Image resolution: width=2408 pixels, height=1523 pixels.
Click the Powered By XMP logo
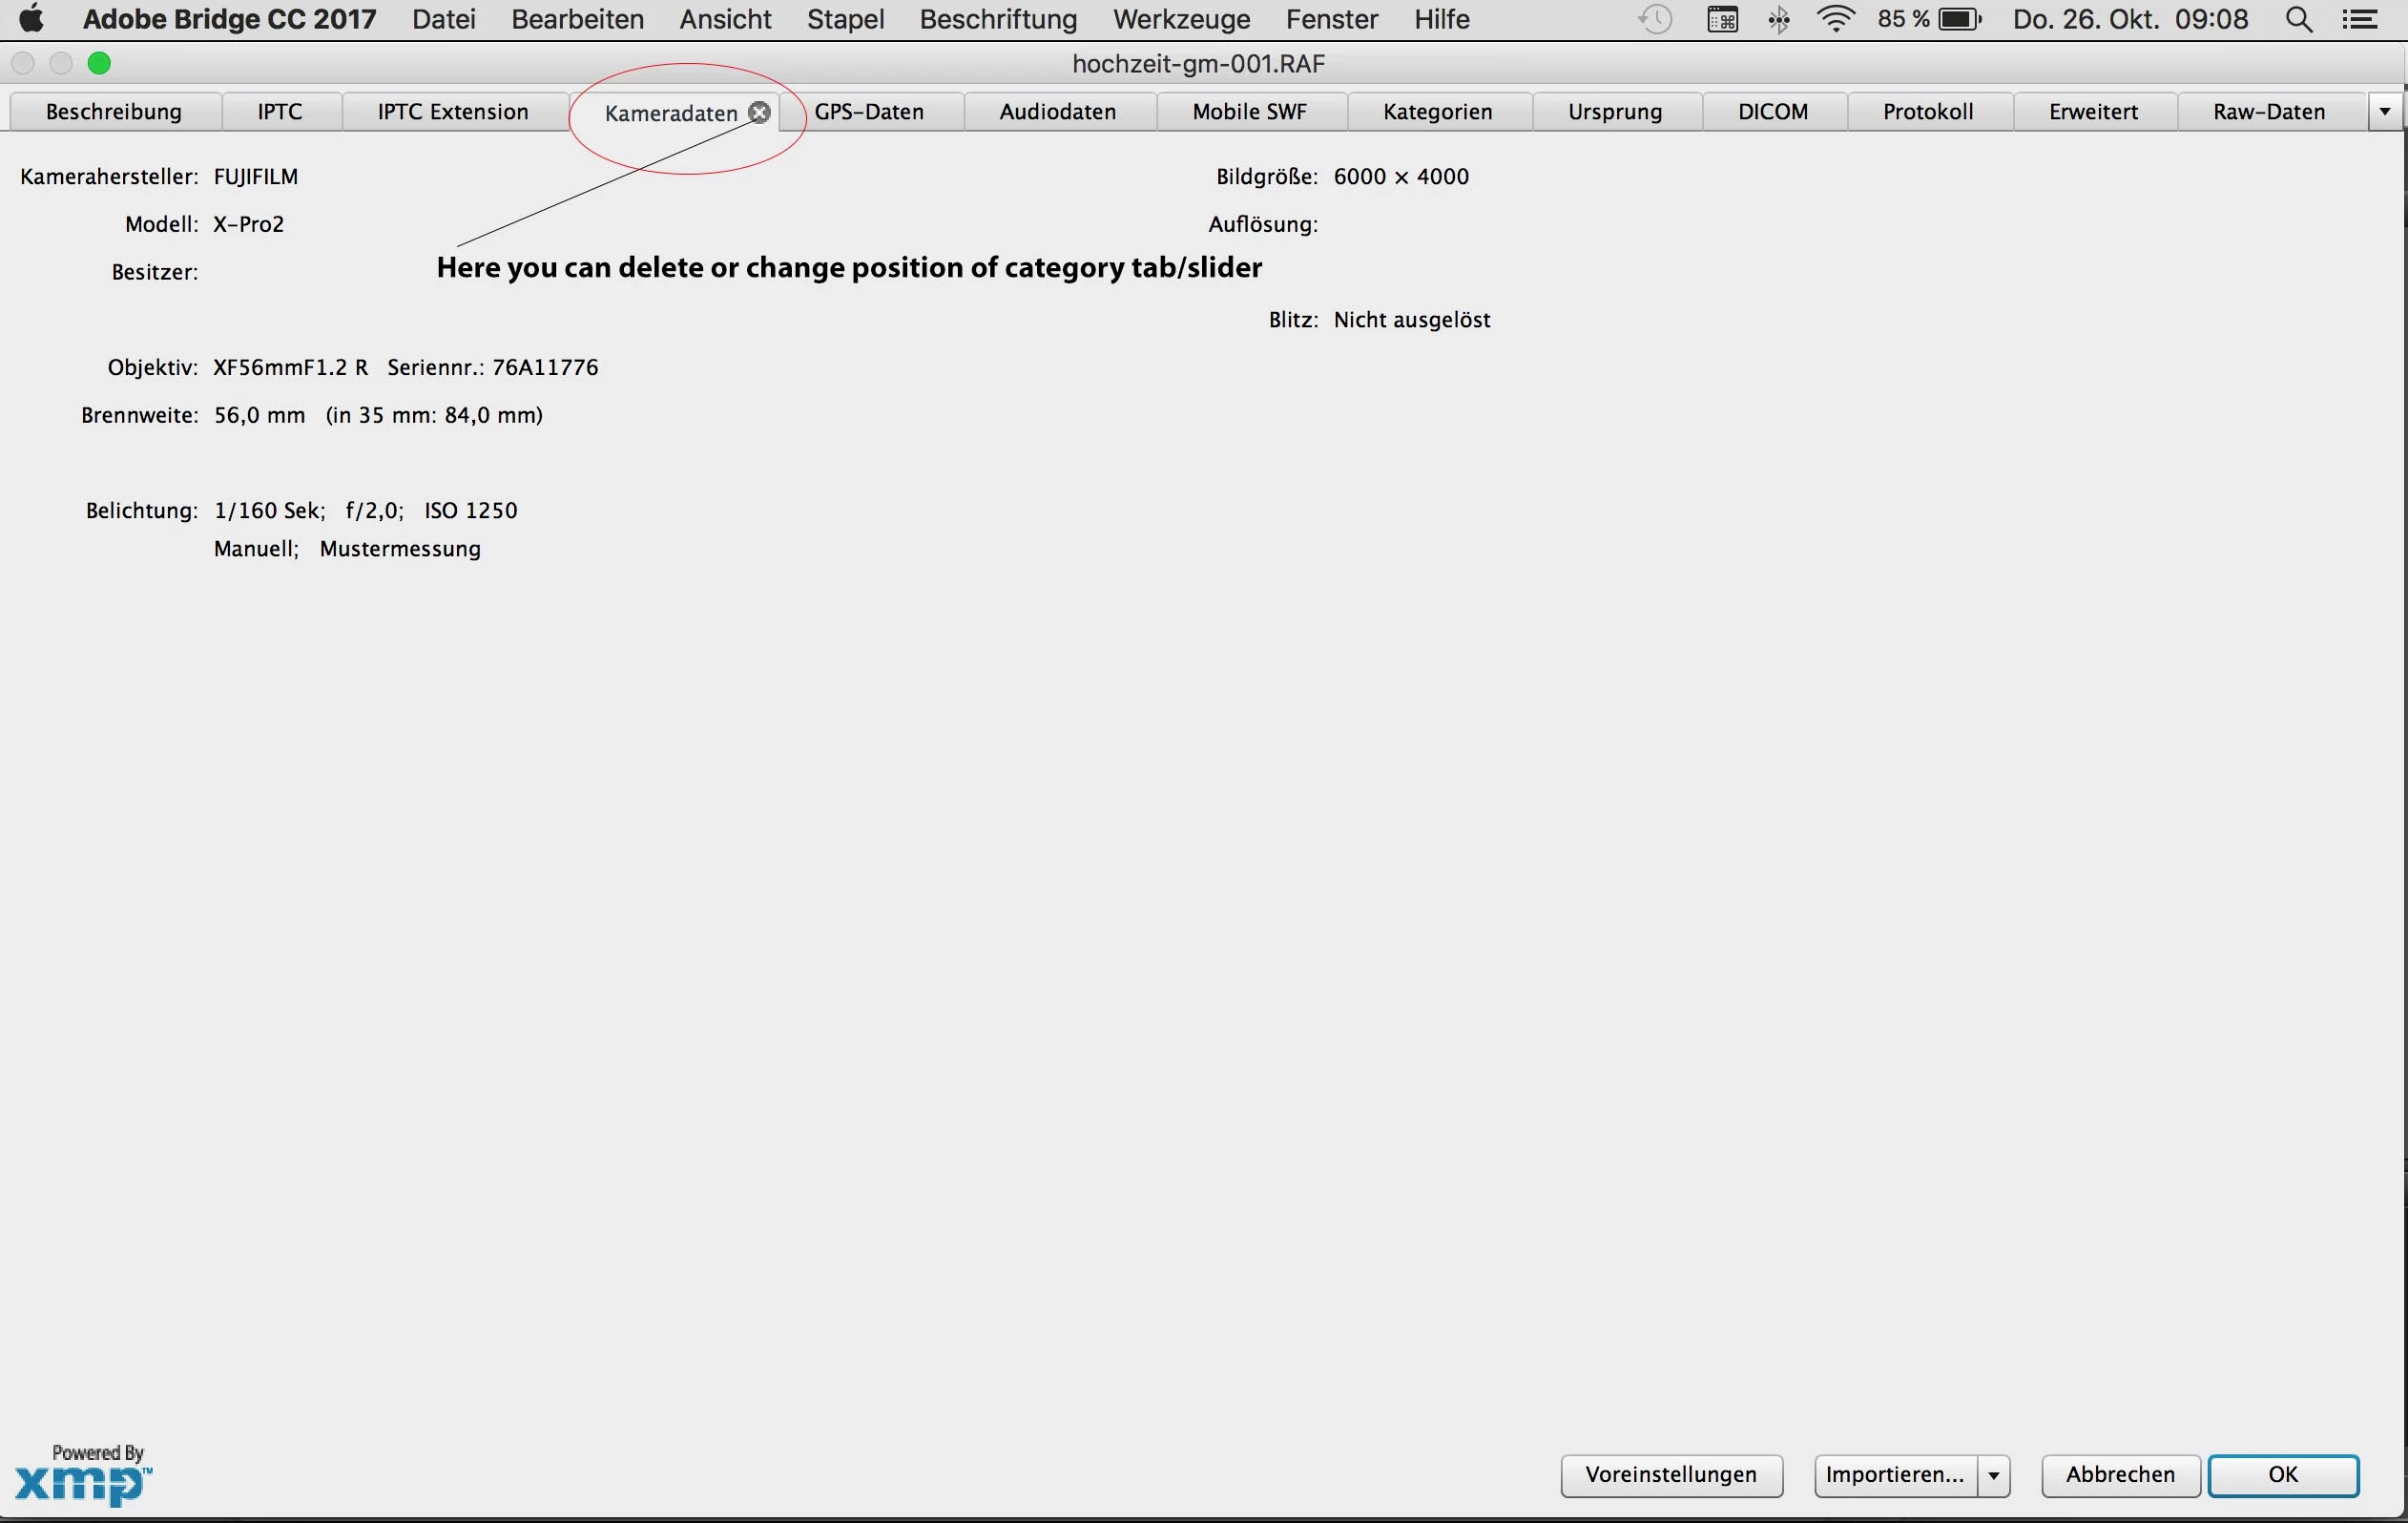pos(84,1475)
